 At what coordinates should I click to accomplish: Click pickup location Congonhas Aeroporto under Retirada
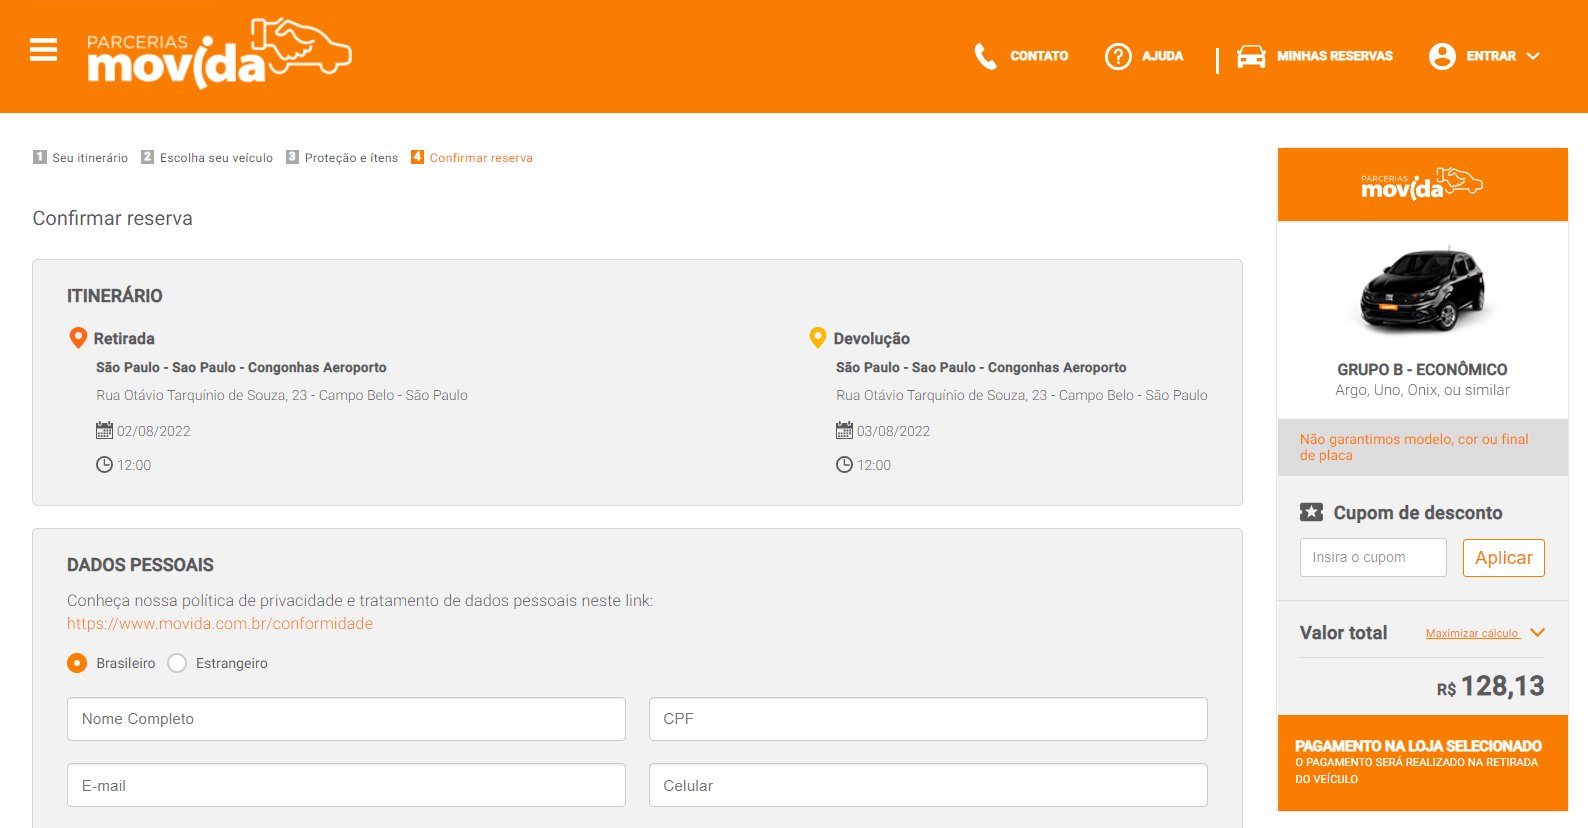pos(241,367)
